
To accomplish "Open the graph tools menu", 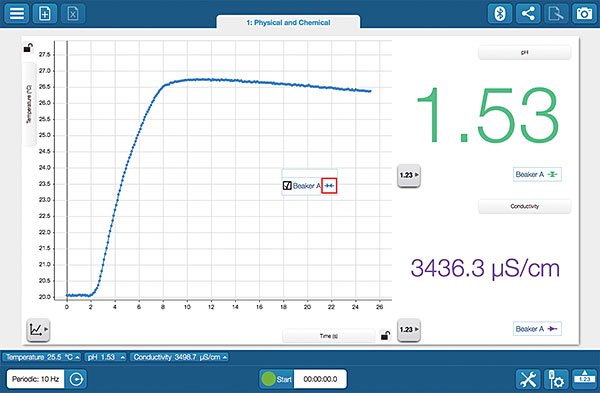I will pos(38,329).
